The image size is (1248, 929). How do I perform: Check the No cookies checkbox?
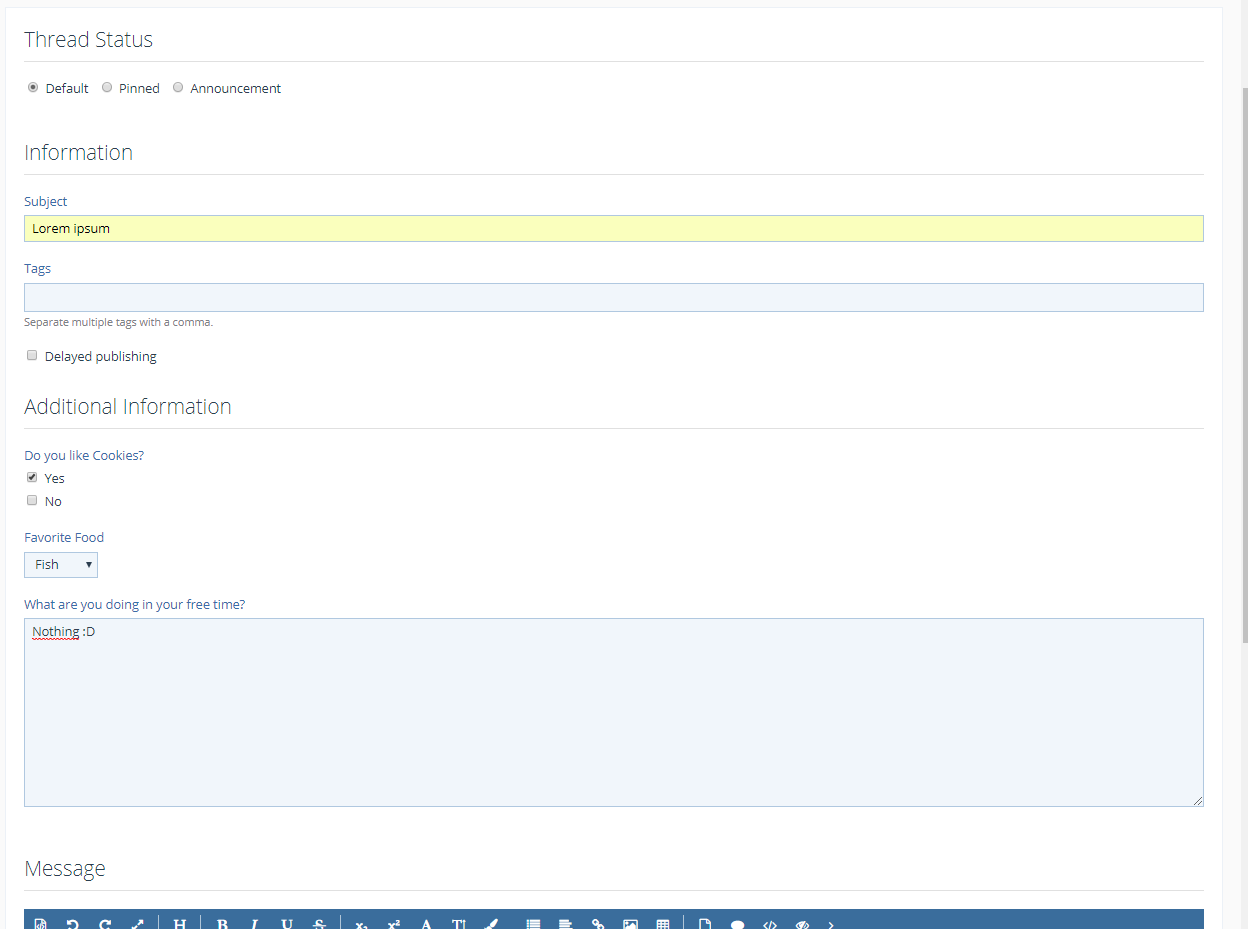click(x=32, y=501)
